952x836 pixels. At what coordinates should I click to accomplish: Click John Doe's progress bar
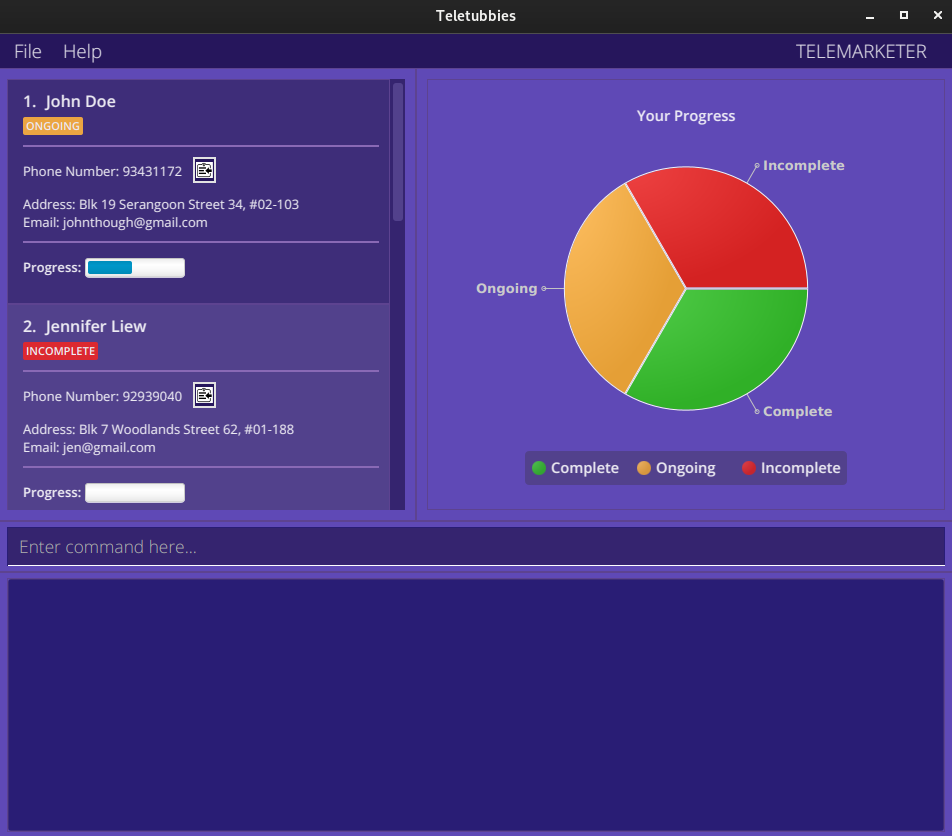(135, 268)
